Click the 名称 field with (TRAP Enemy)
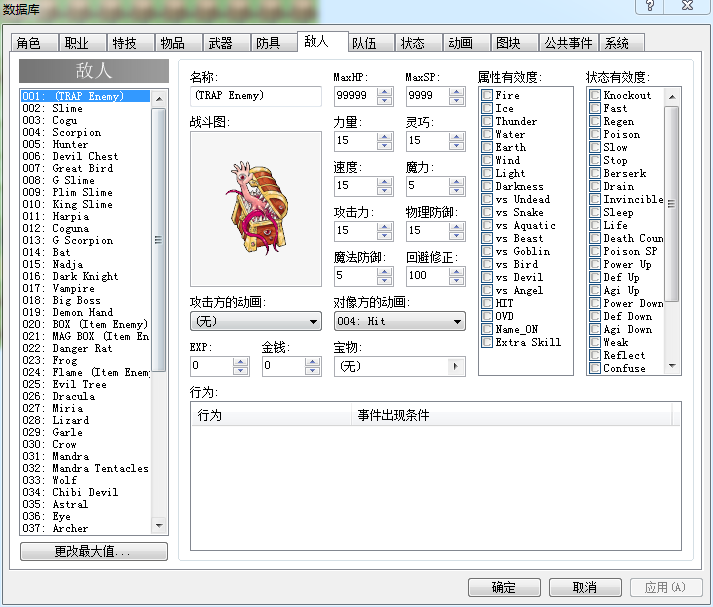 (x=256, y=95)
